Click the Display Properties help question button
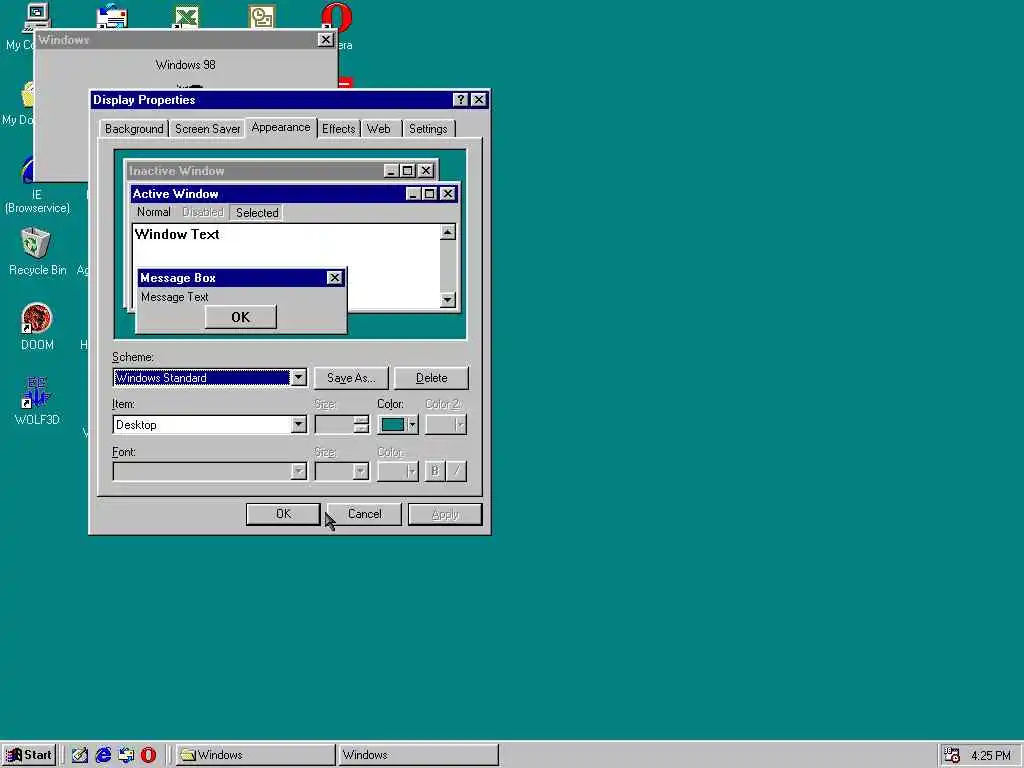 click(x=460, y=99)
